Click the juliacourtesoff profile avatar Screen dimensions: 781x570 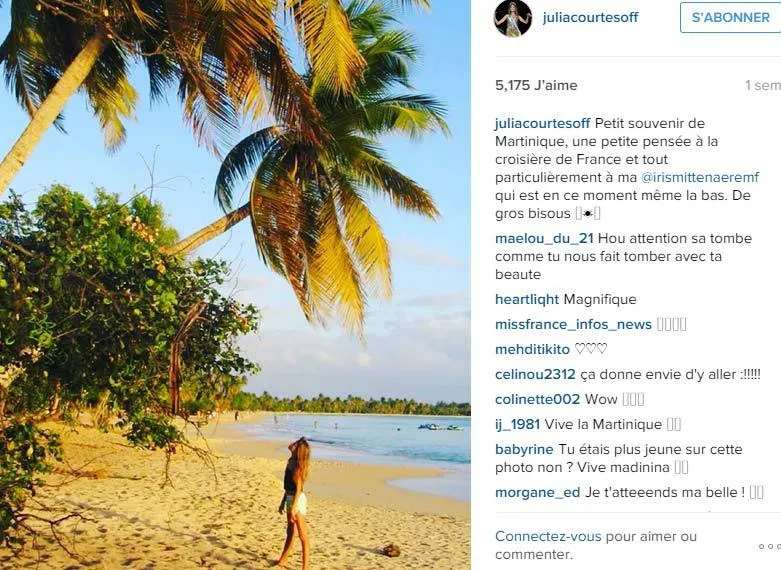click(513, 18)
